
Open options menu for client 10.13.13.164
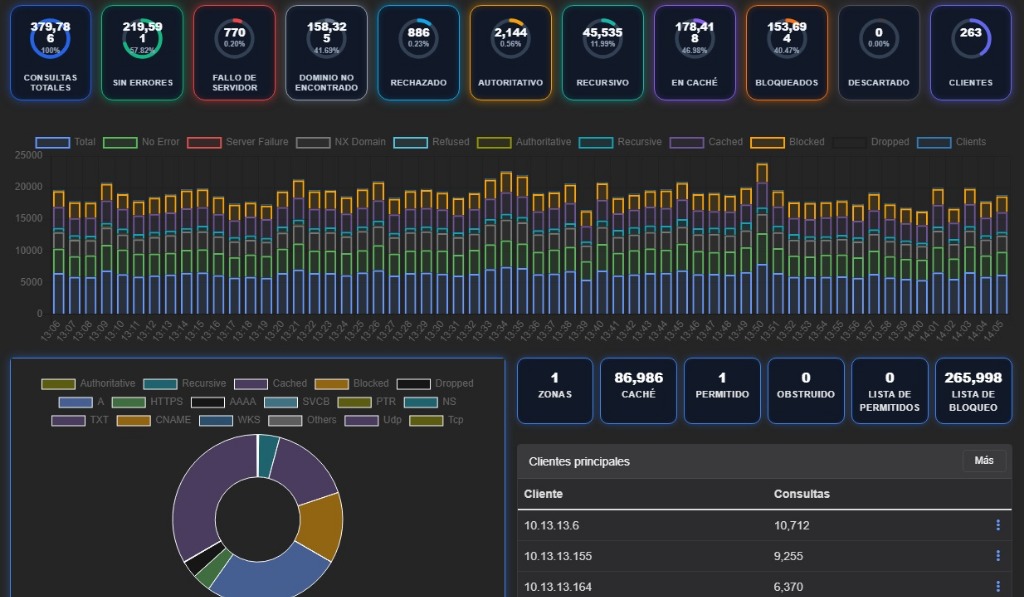click(x=998, y=587)
